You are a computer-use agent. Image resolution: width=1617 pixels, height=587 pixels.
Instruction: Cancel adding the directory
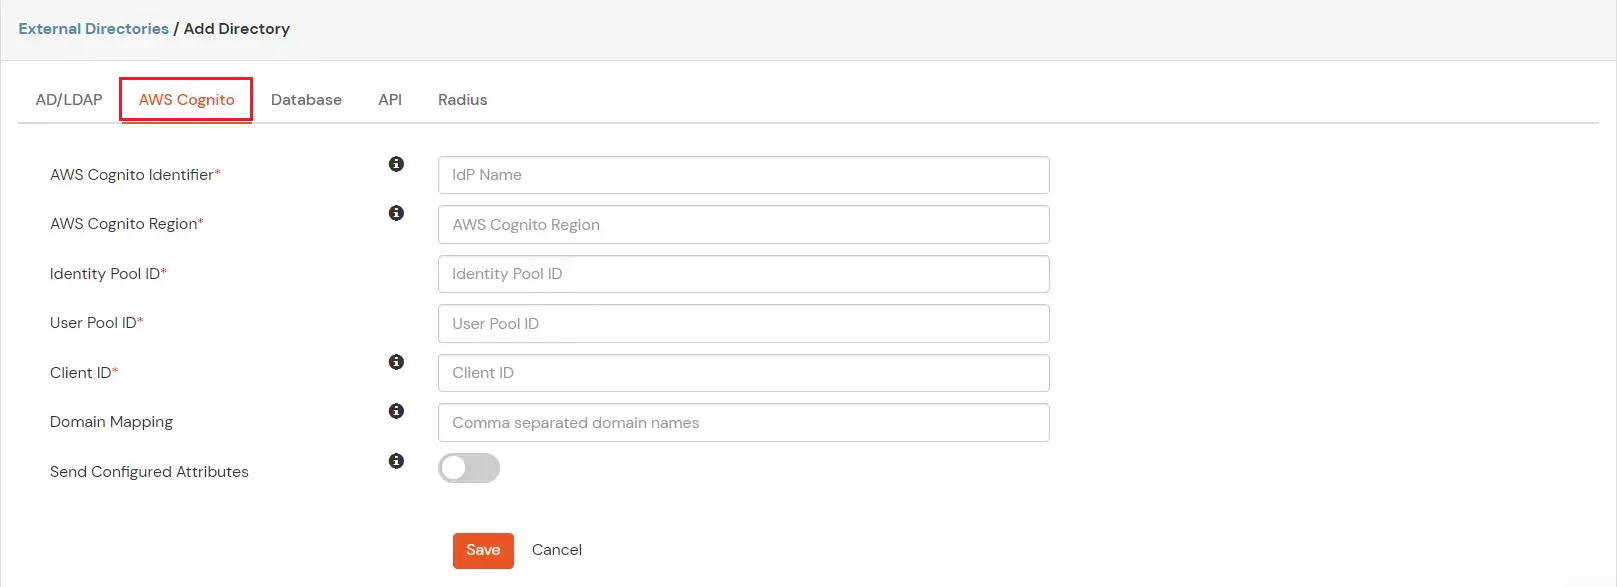point(556,550)
